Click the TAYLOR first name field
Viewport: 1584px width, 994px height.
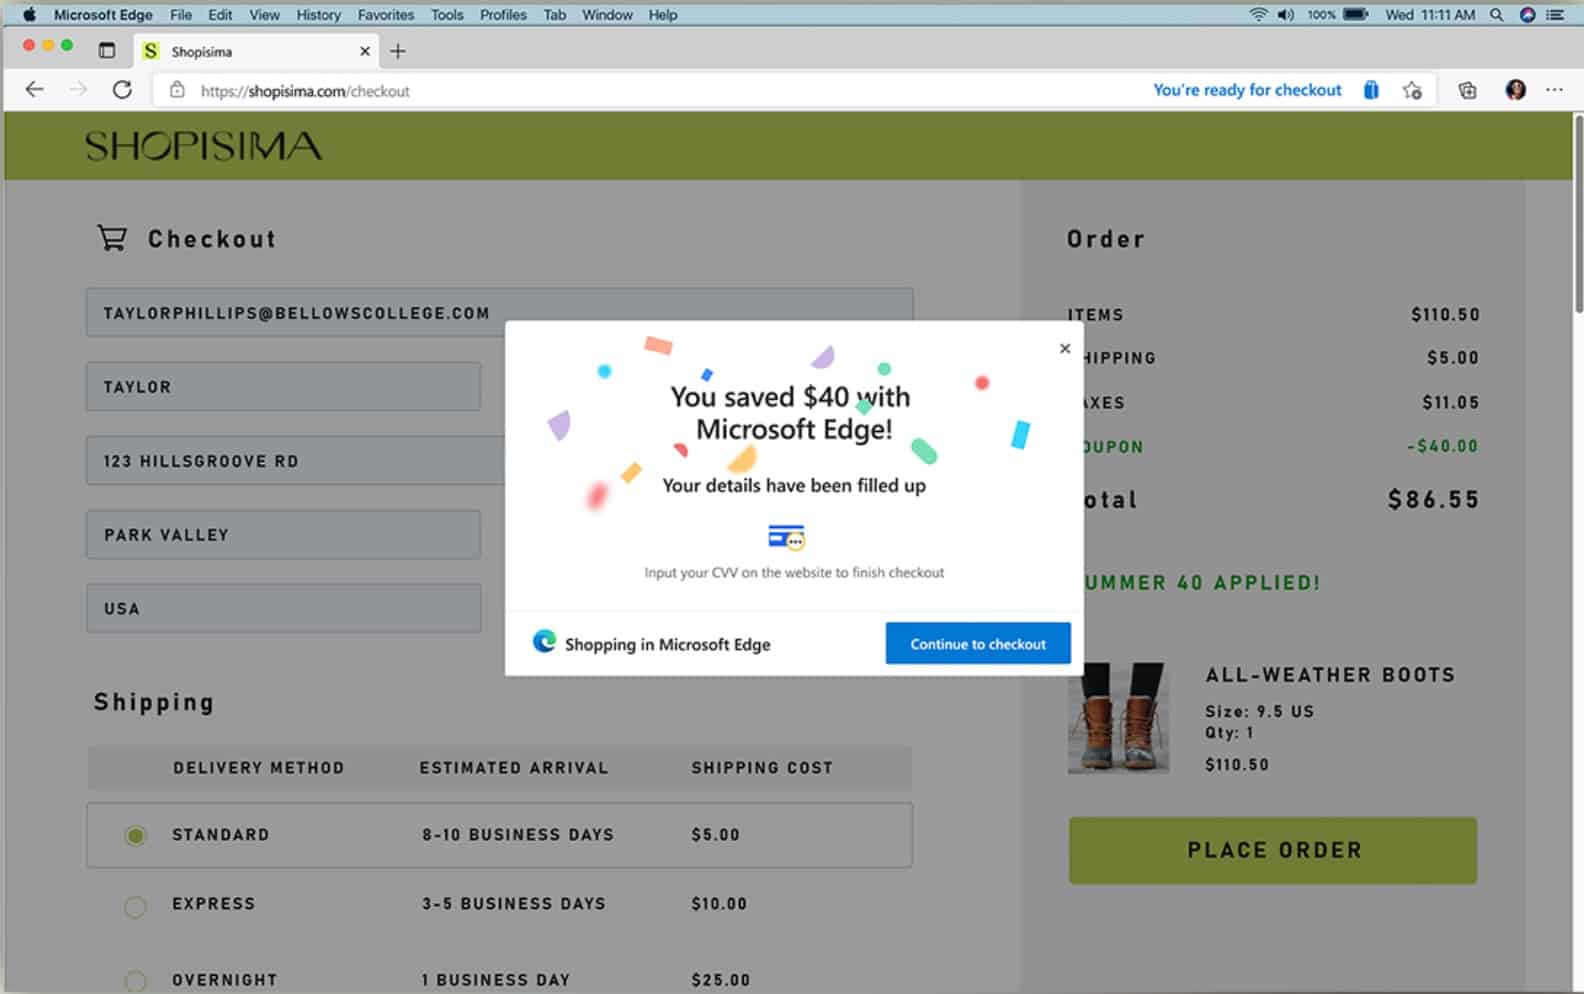click(x=283, y=386)
